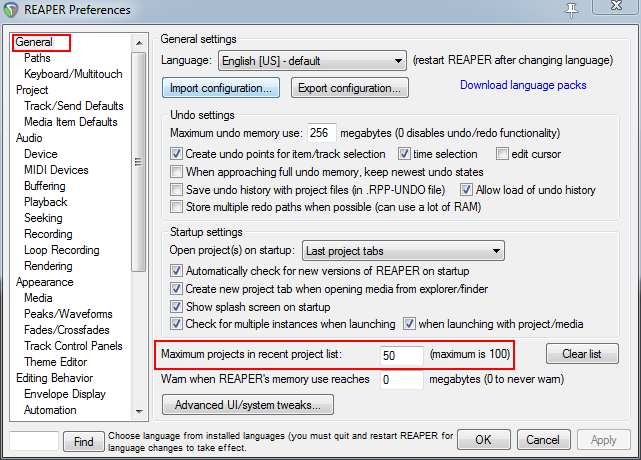Click the 'Clear list' button
This screenshot has width=641, height=460.
point(582,354)
